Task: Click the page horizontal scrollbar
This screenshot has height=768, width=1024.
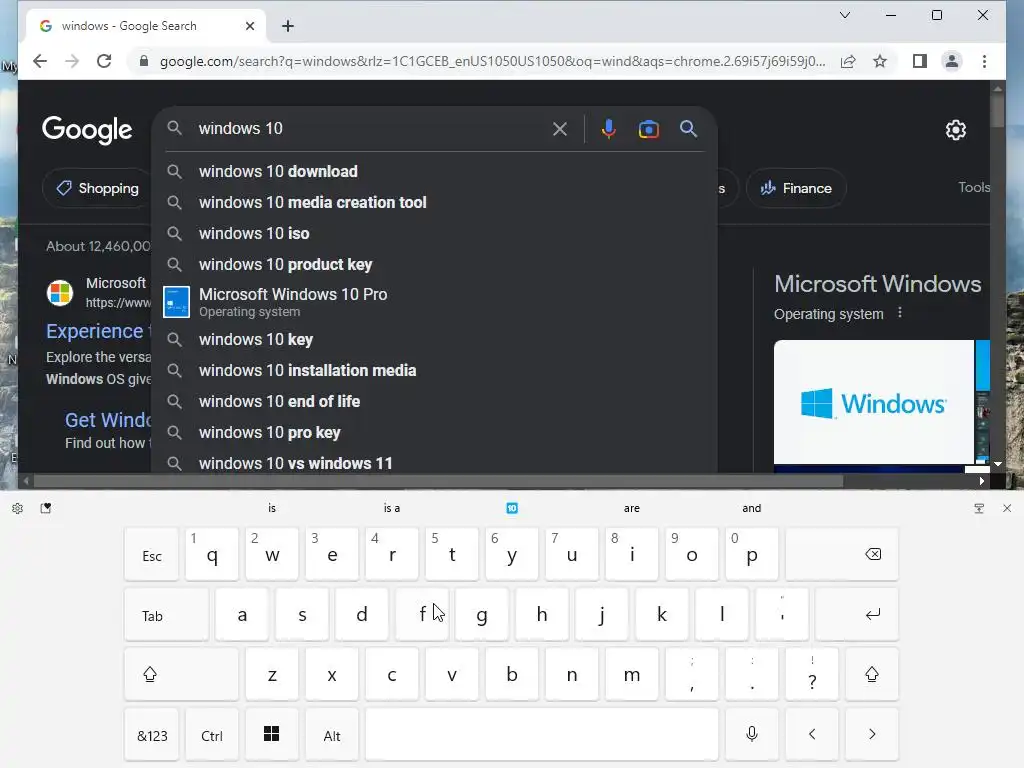Action: 438,481
